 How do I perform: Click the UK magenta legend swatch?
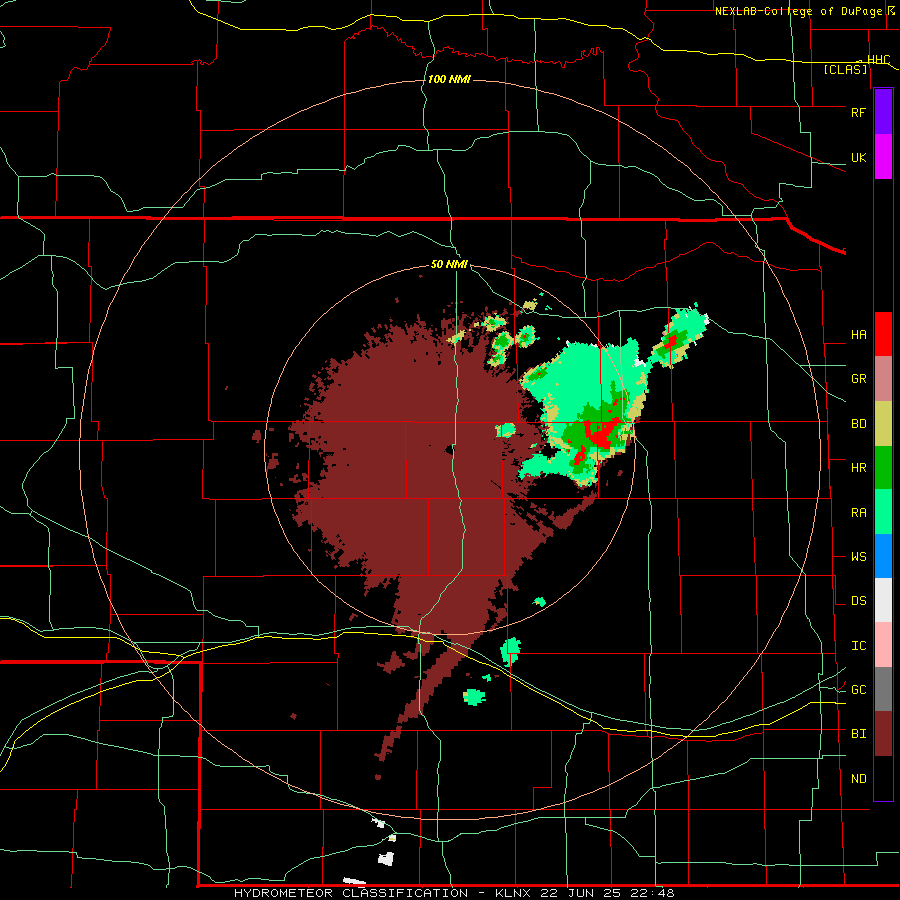(x=883, y=157)
